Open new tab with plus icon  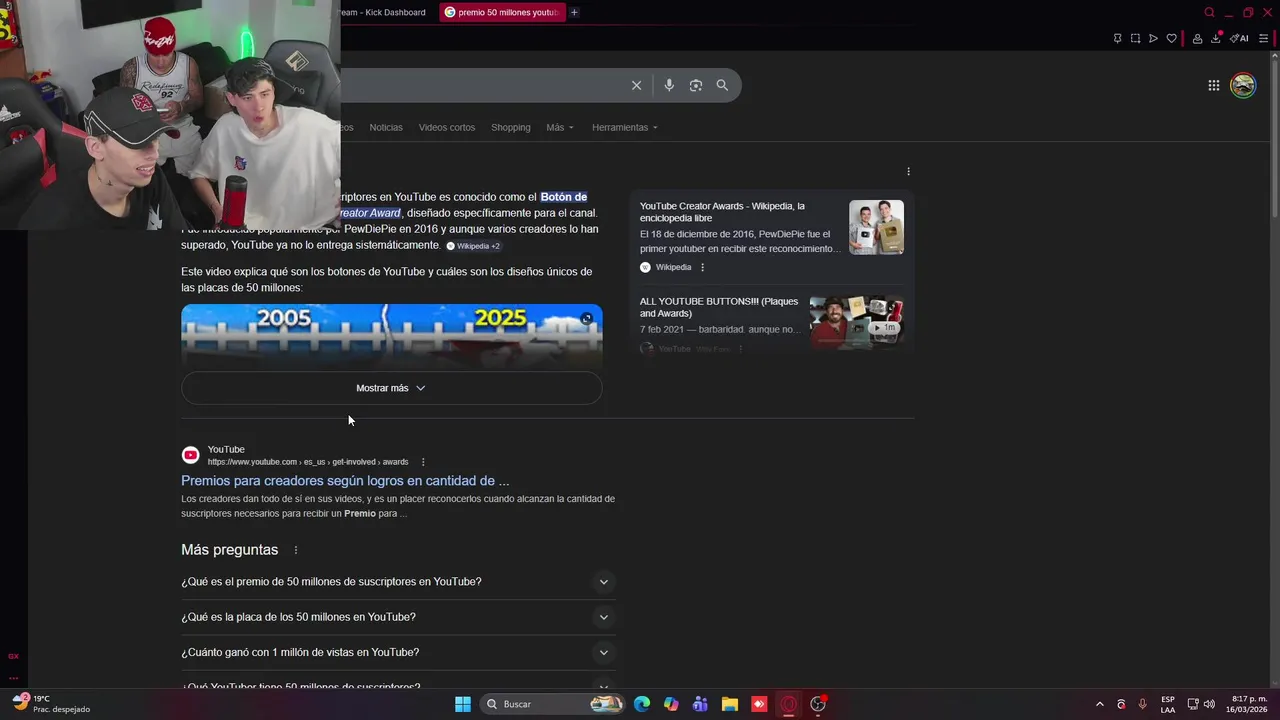[574, 12]
